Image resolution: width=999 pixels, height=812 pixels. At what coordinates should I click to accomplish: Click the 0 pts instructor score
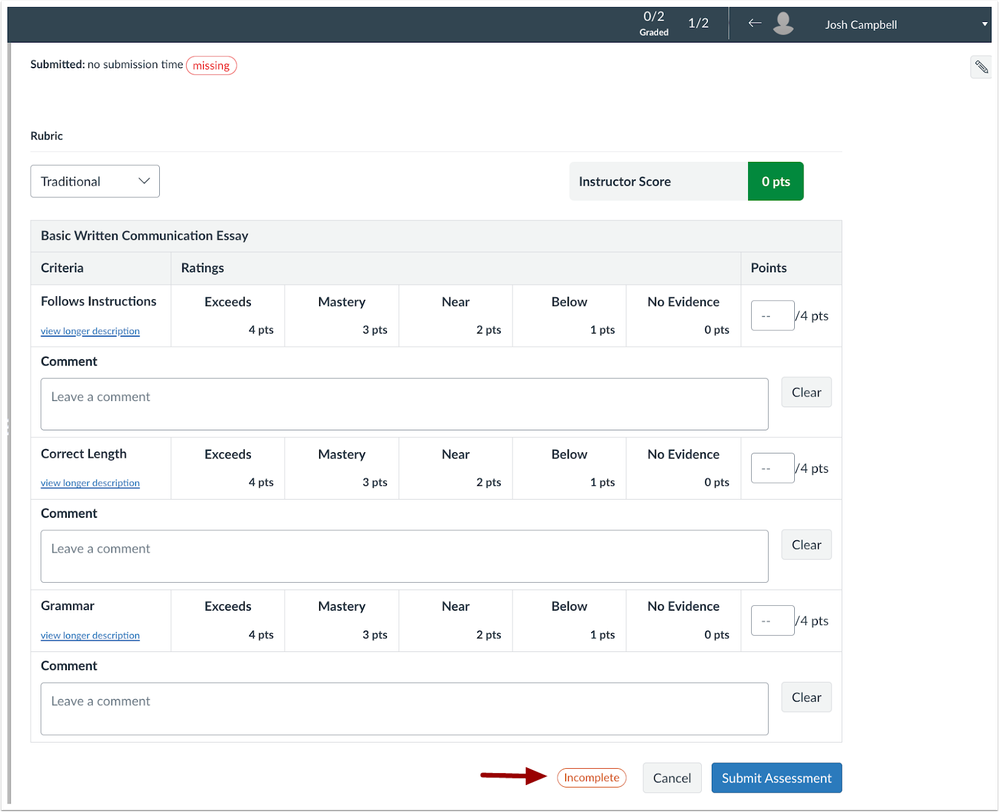[x=775, y=181]
